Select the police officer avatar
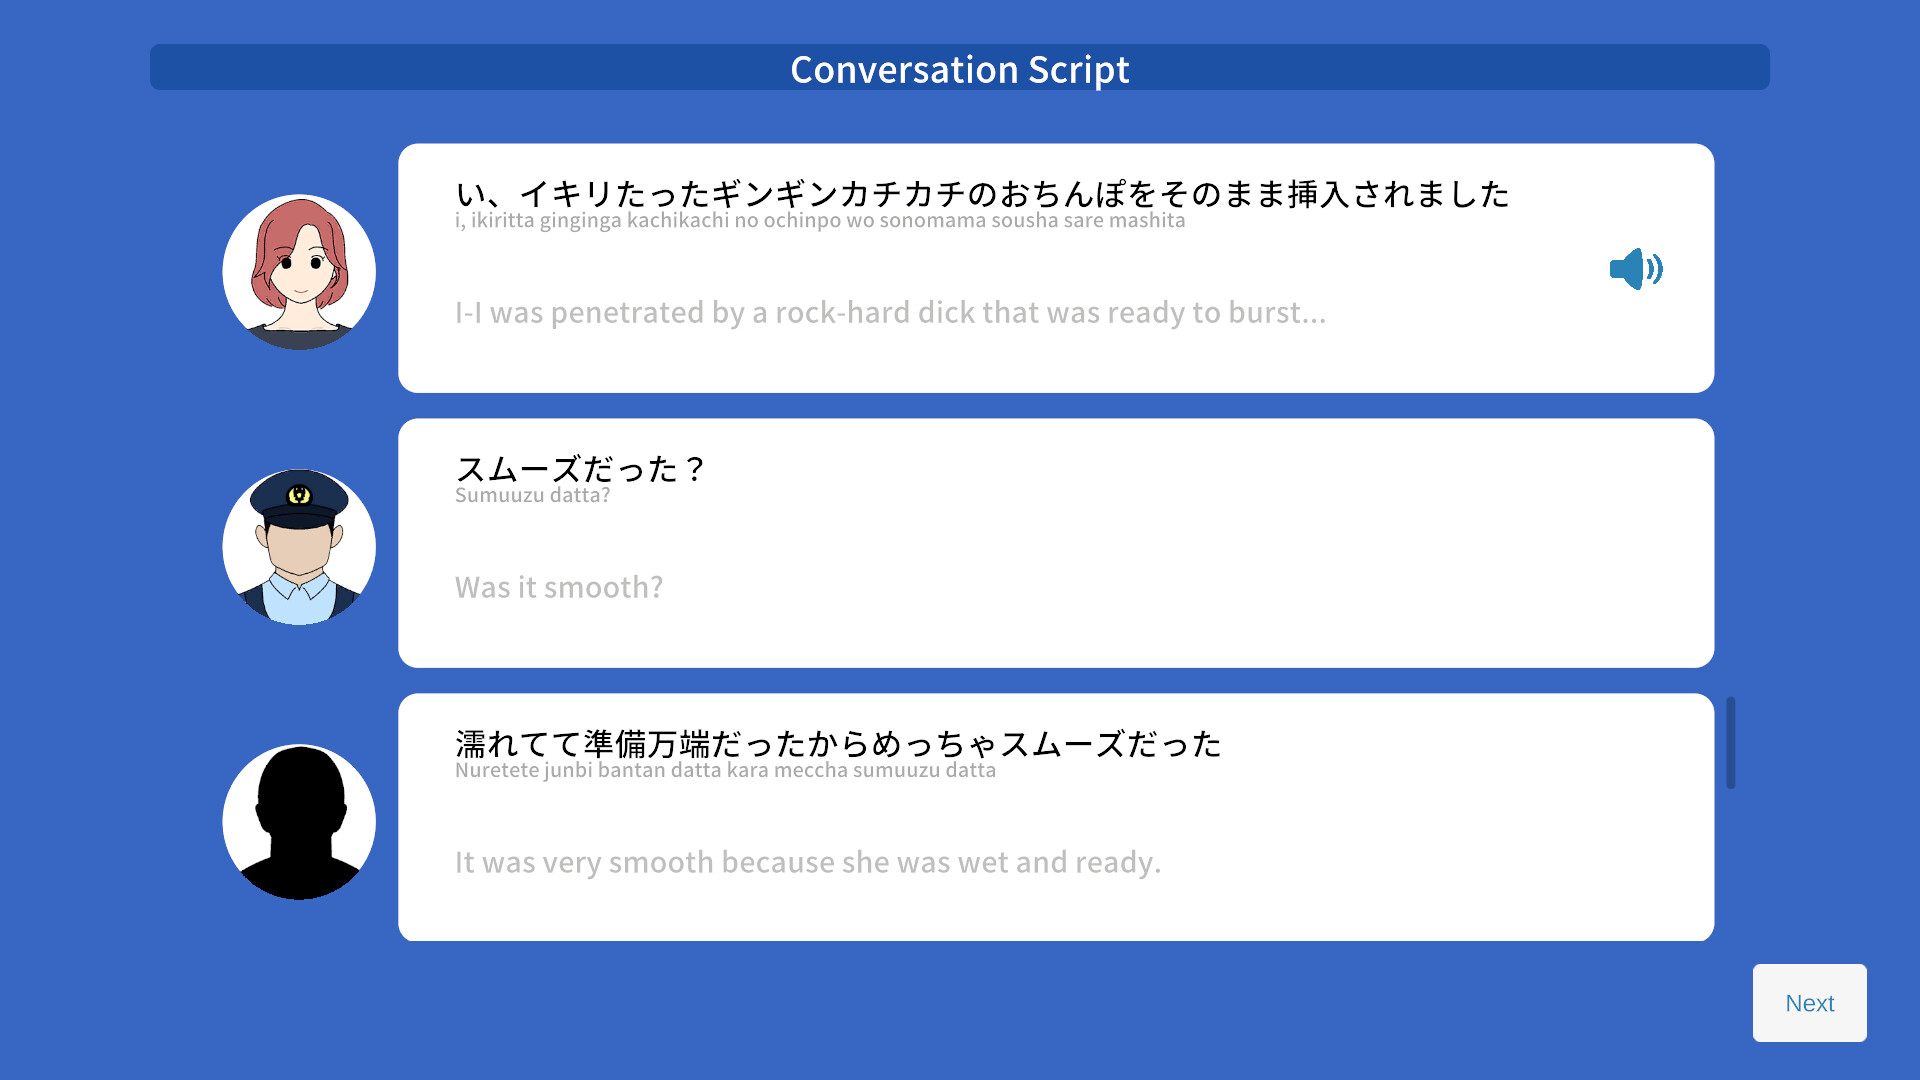1920x1080 pixels. click(299, 547)
